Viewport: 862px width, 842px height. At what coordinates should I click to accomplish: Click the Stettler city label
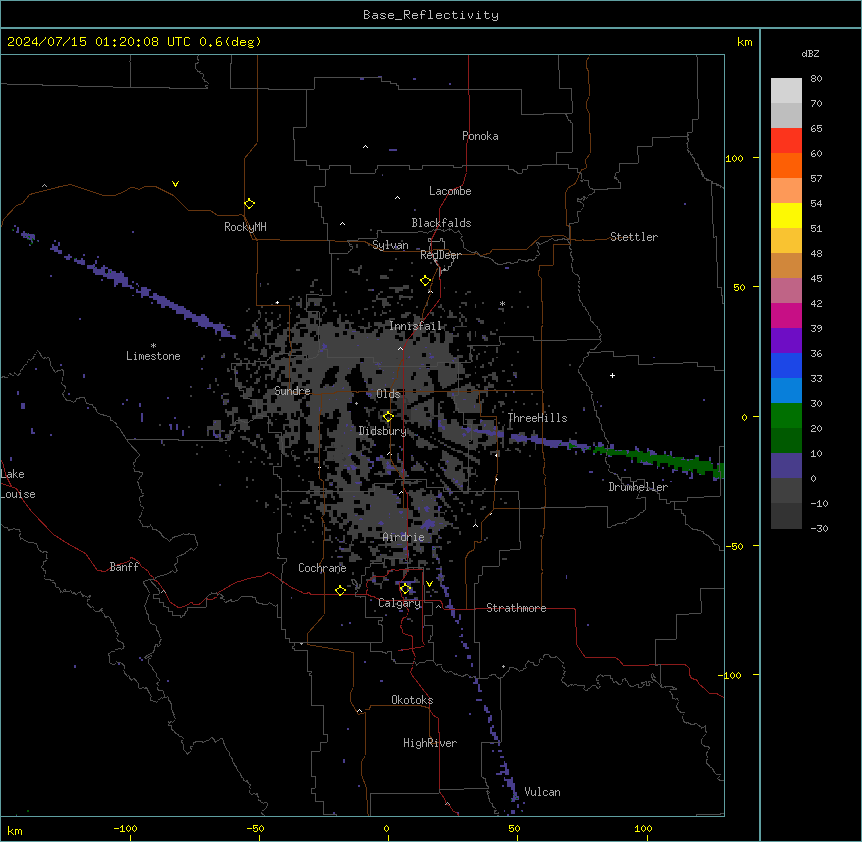pyautogui.click(x=634, y=237)
